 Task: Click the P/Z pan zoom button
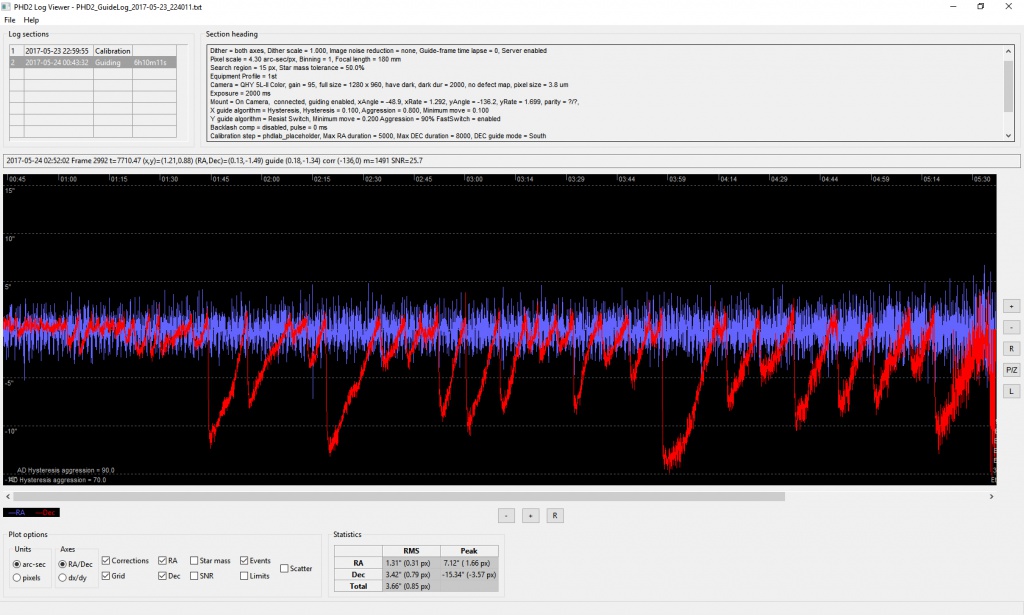click(x=1012, y=370)
